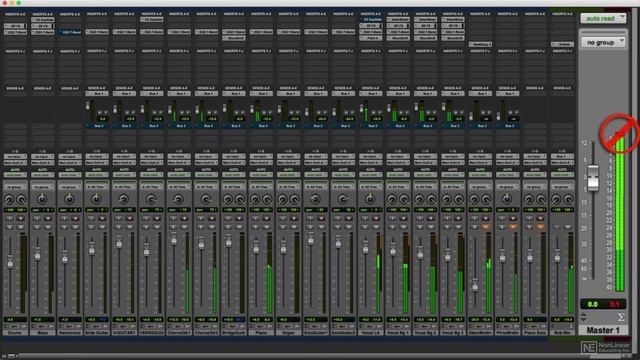Open the Piano automation mode selector
Viewport: 640px width, 360px height.
(x=261, y=175)
